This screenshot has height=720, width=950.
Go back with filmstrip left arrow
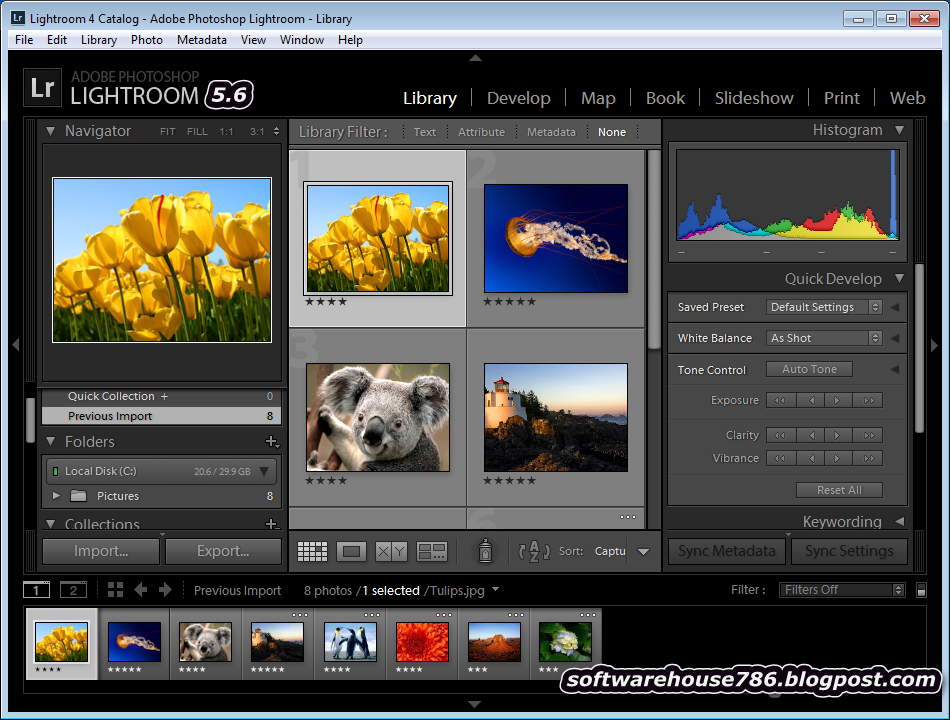pyautogui.click(x=141, y=590)
